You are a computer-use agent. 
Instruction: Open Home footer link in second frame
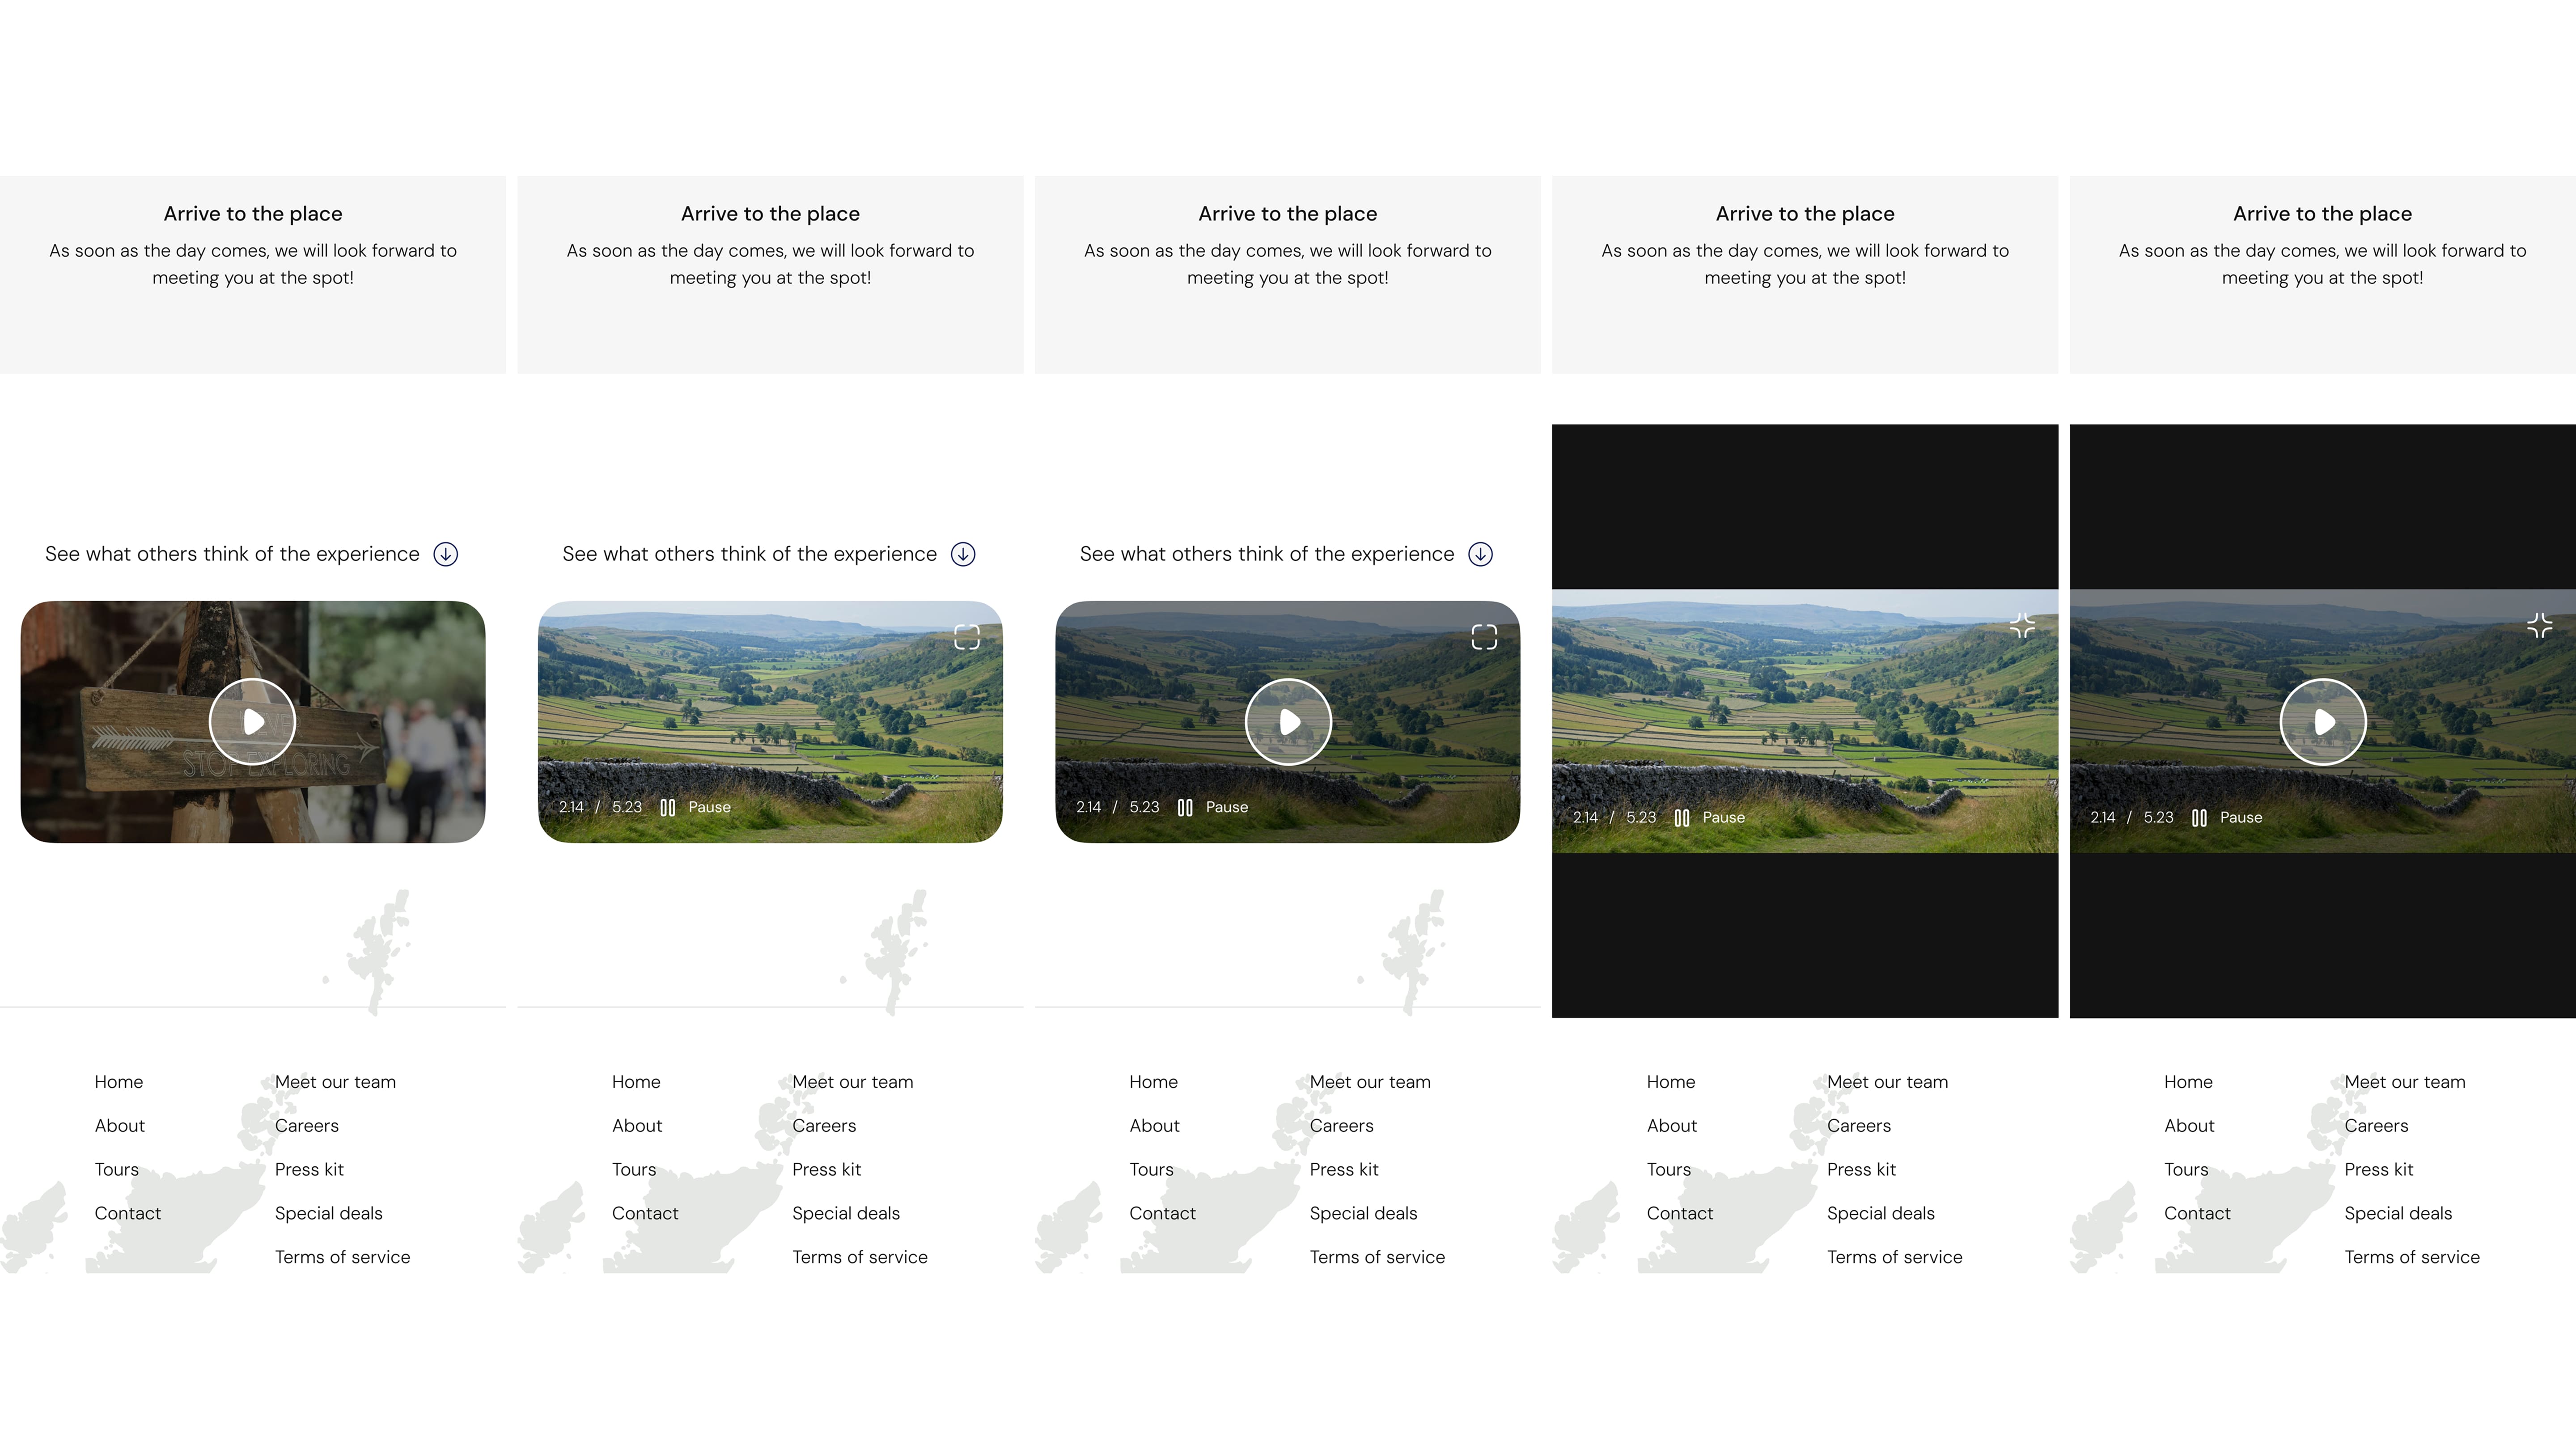(636, 1081)
